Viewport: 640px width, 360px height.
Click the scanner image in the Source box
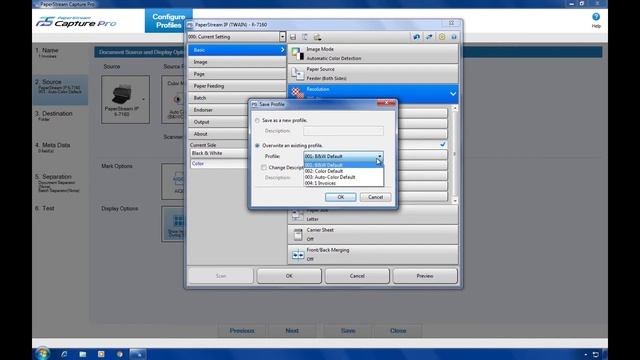[x=122, y=95]
